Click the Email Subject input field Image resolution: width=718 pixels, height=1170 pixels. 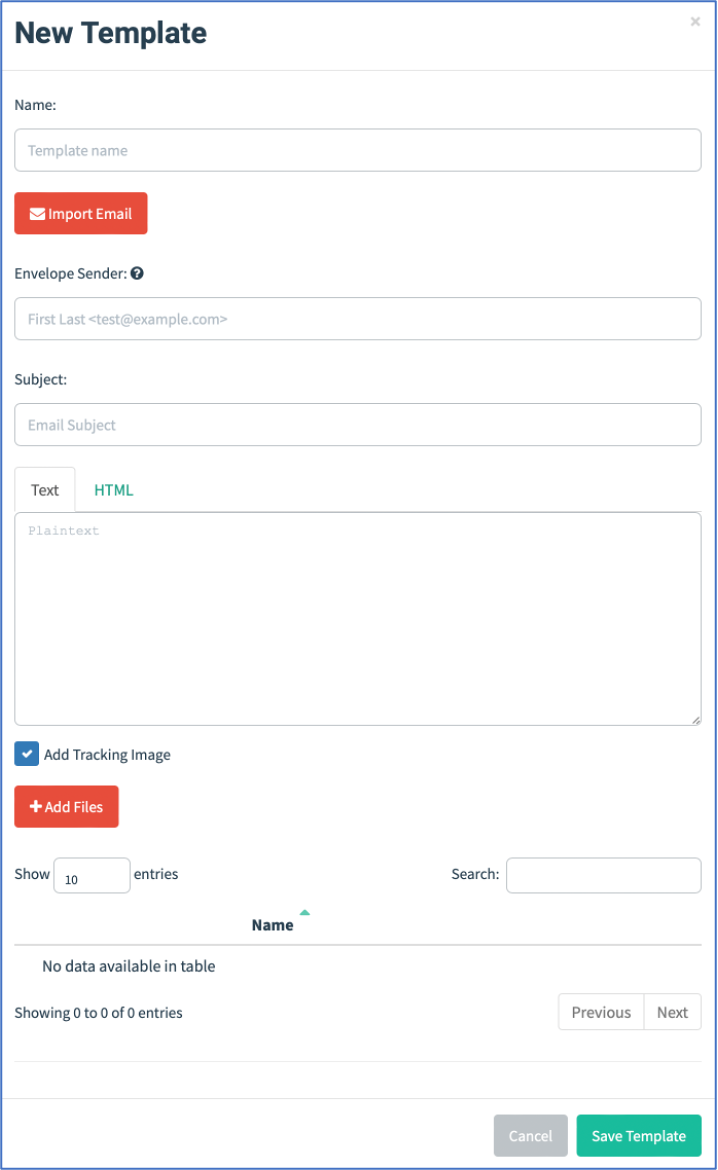coord(358,425)
